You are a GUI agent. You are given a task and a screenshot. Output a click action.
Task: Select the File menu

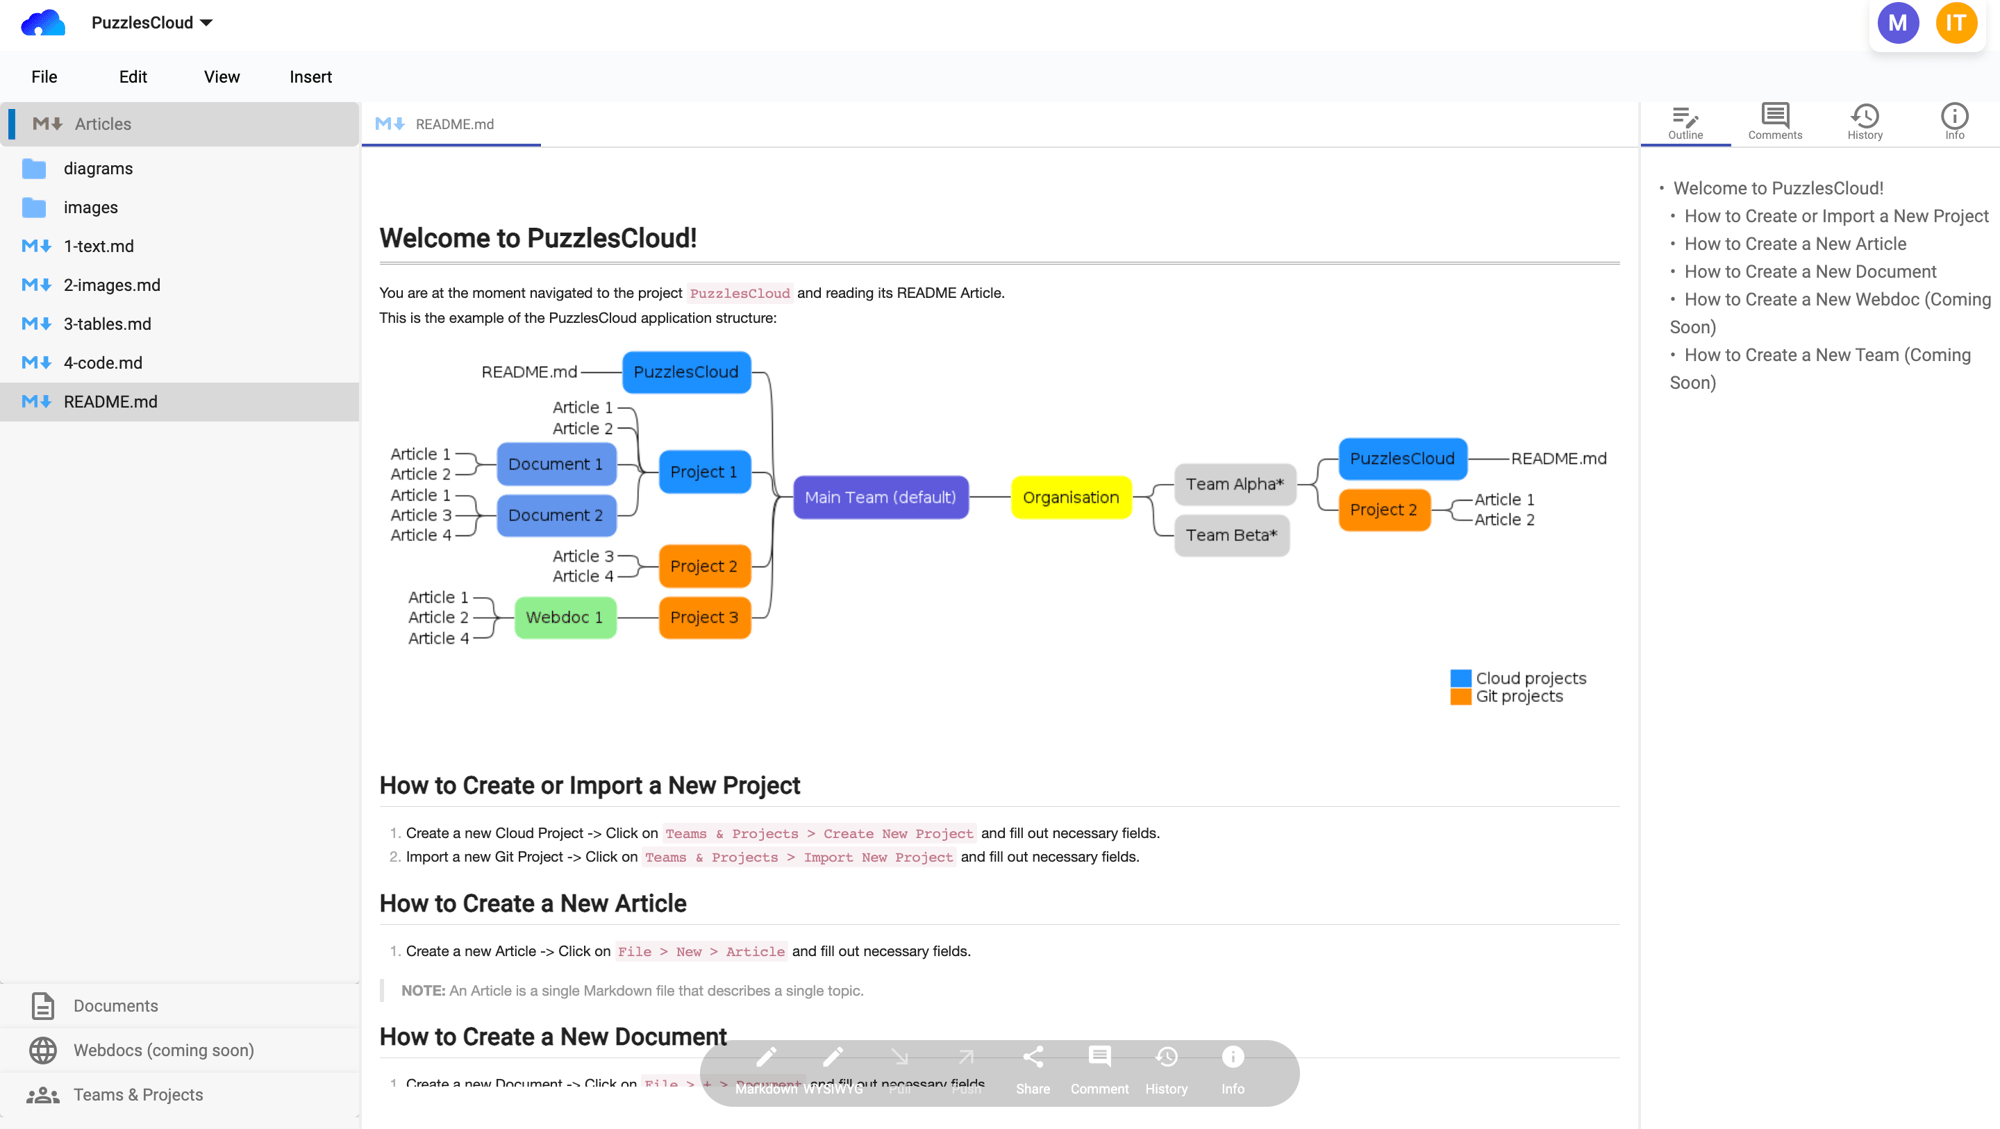point(43,76)
